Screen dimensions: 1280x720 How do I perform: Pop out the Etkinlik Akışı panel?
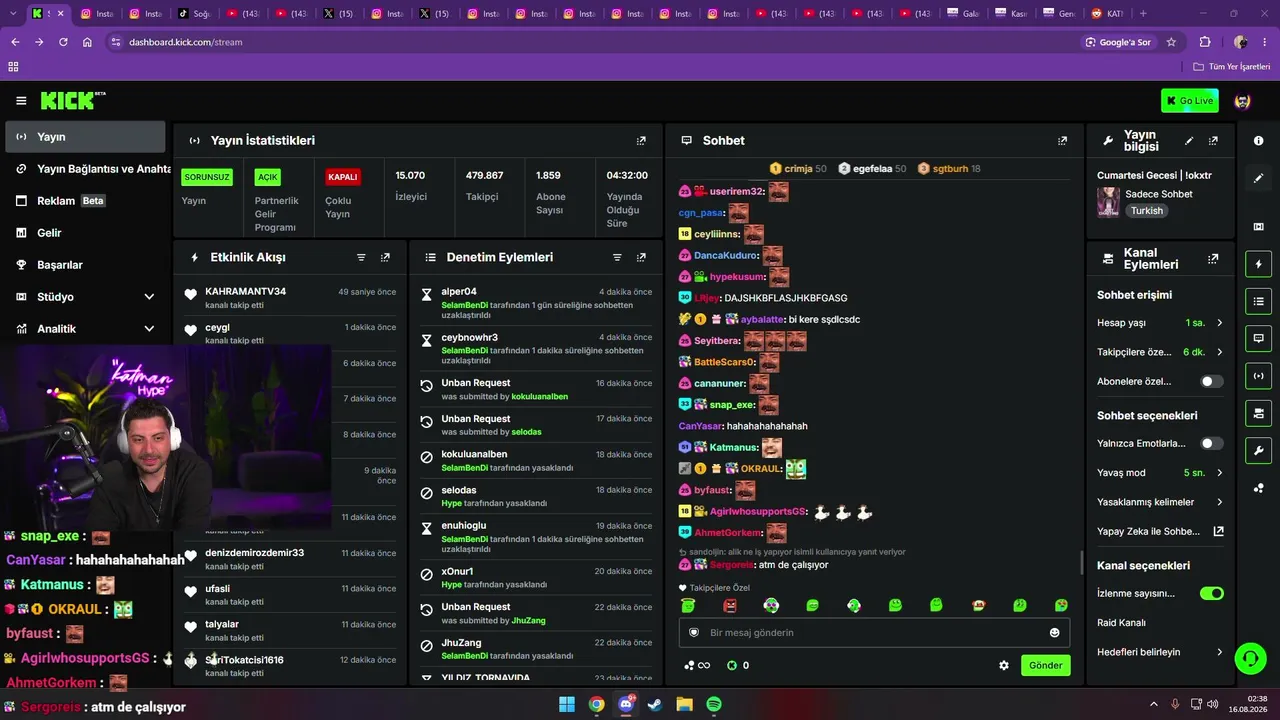[x=385, y=257]
